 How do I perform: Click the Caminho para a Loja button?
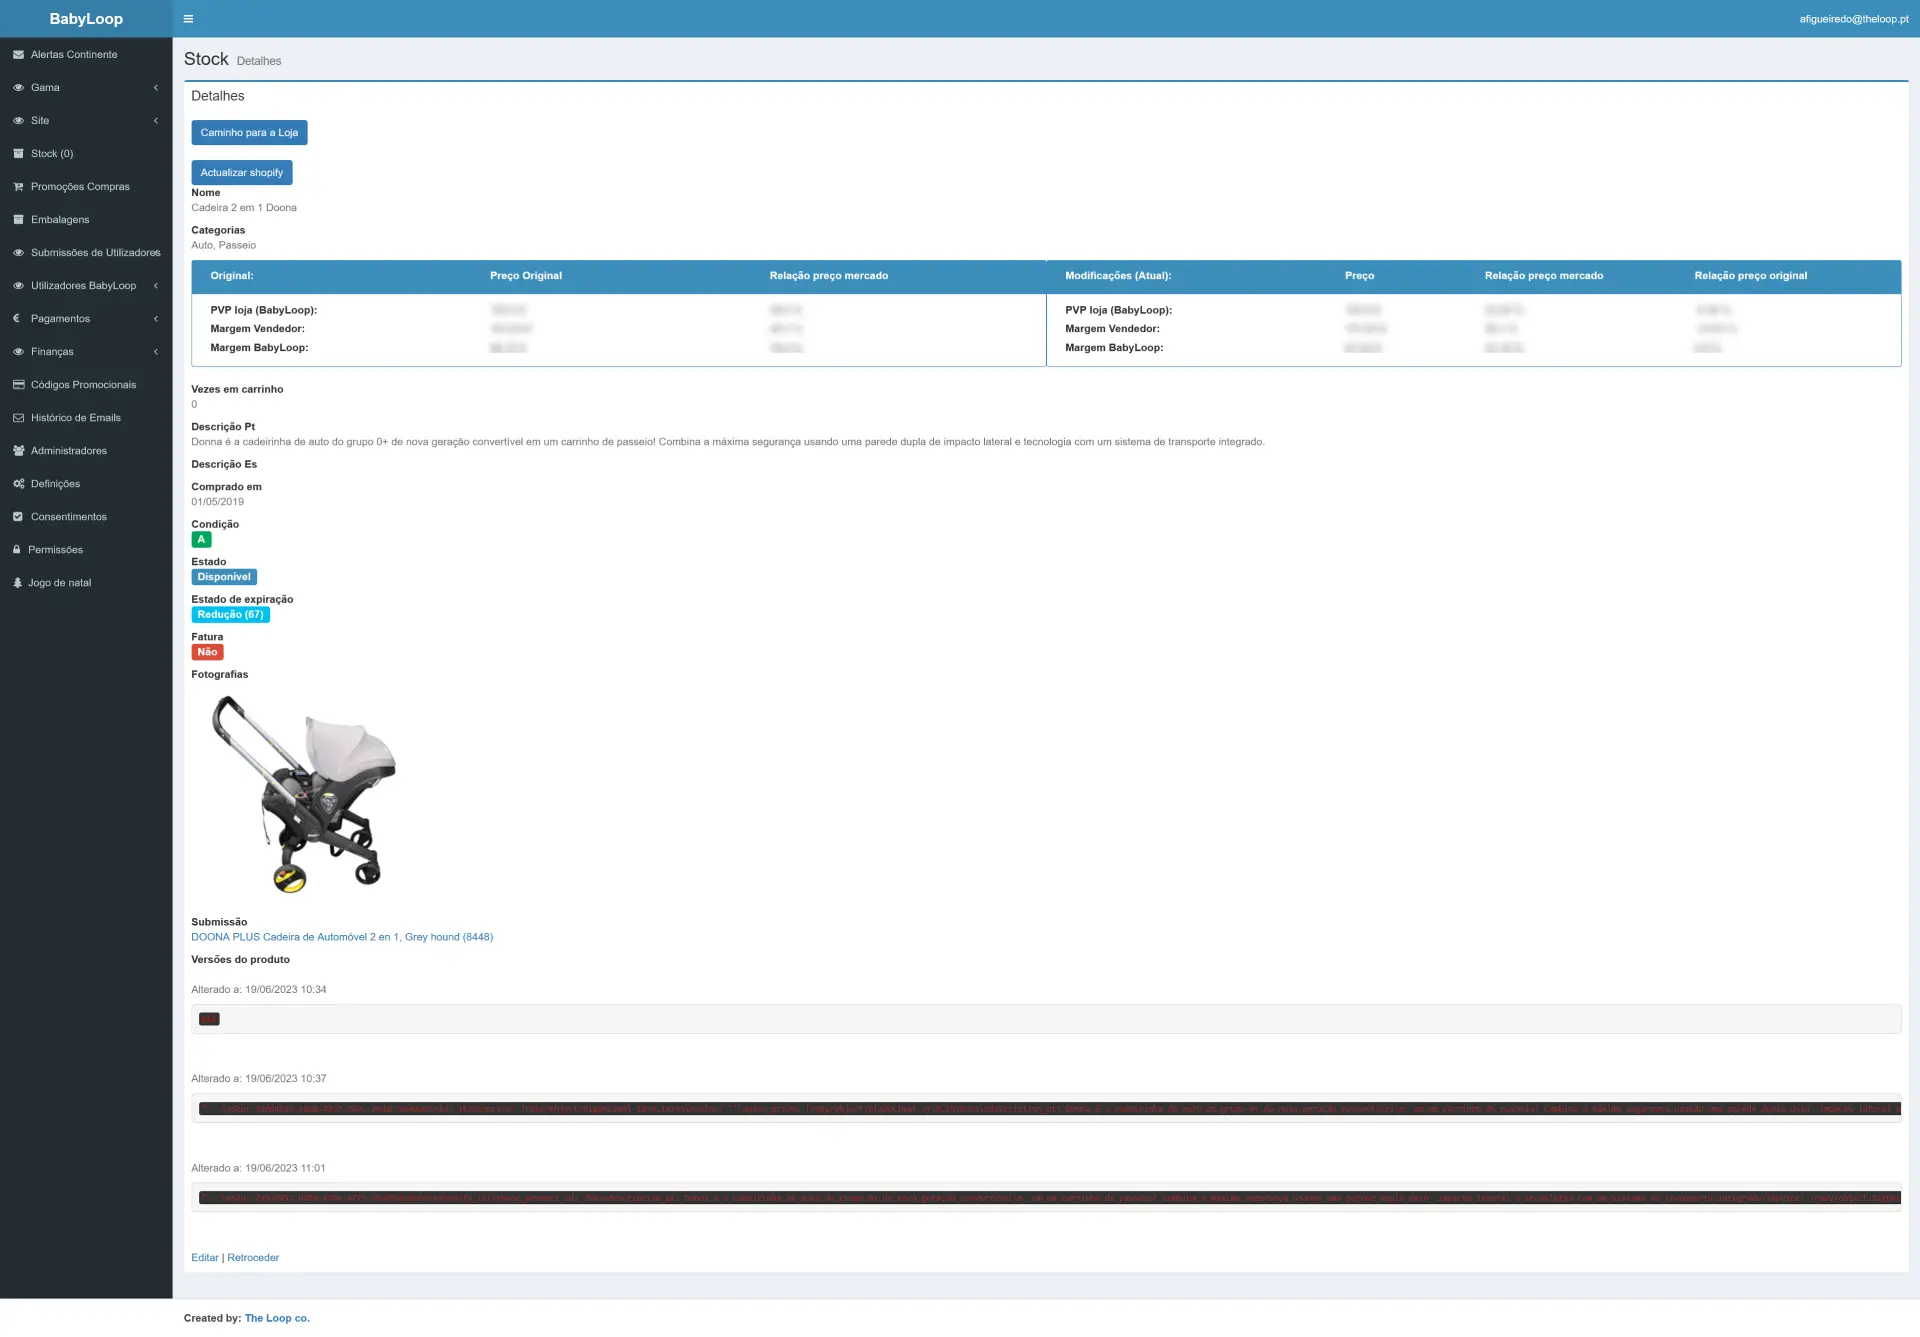(249, 133)
